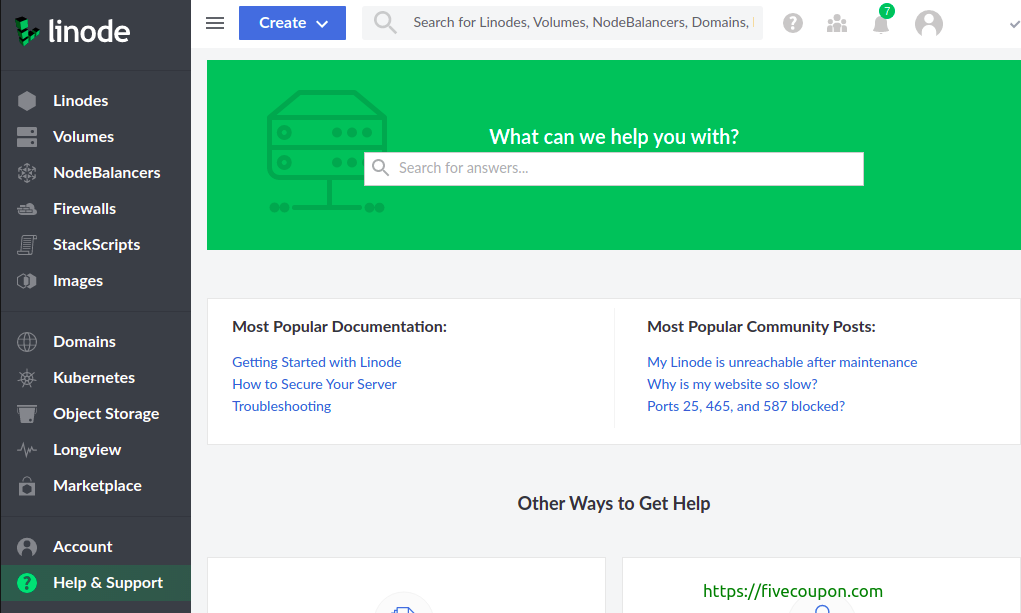Open the Create dropdown button
The image size is (1021, 613).
[x=292, y=23]
